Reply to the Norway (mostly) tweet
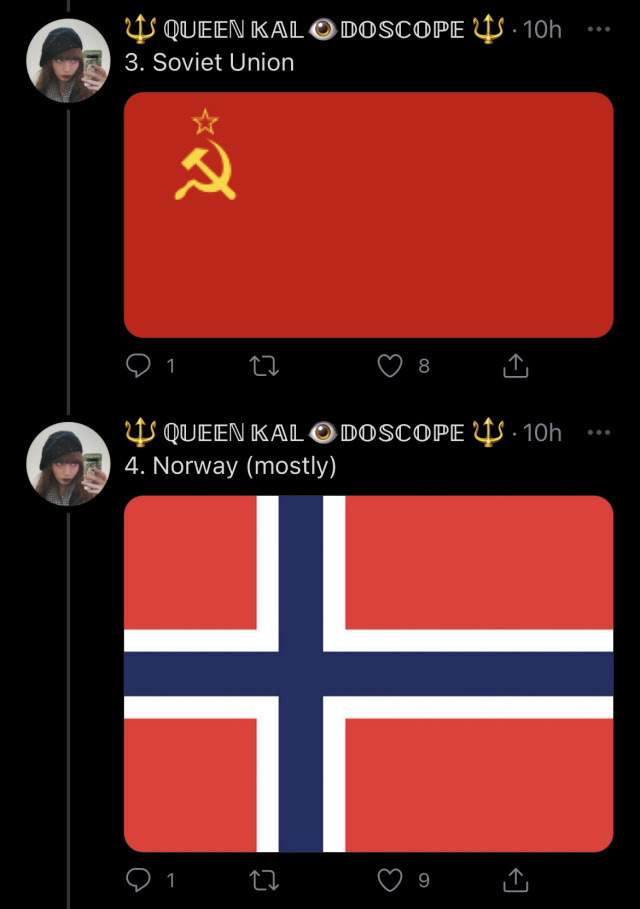Viewport: 640px width, 909px height. point(138,880)
